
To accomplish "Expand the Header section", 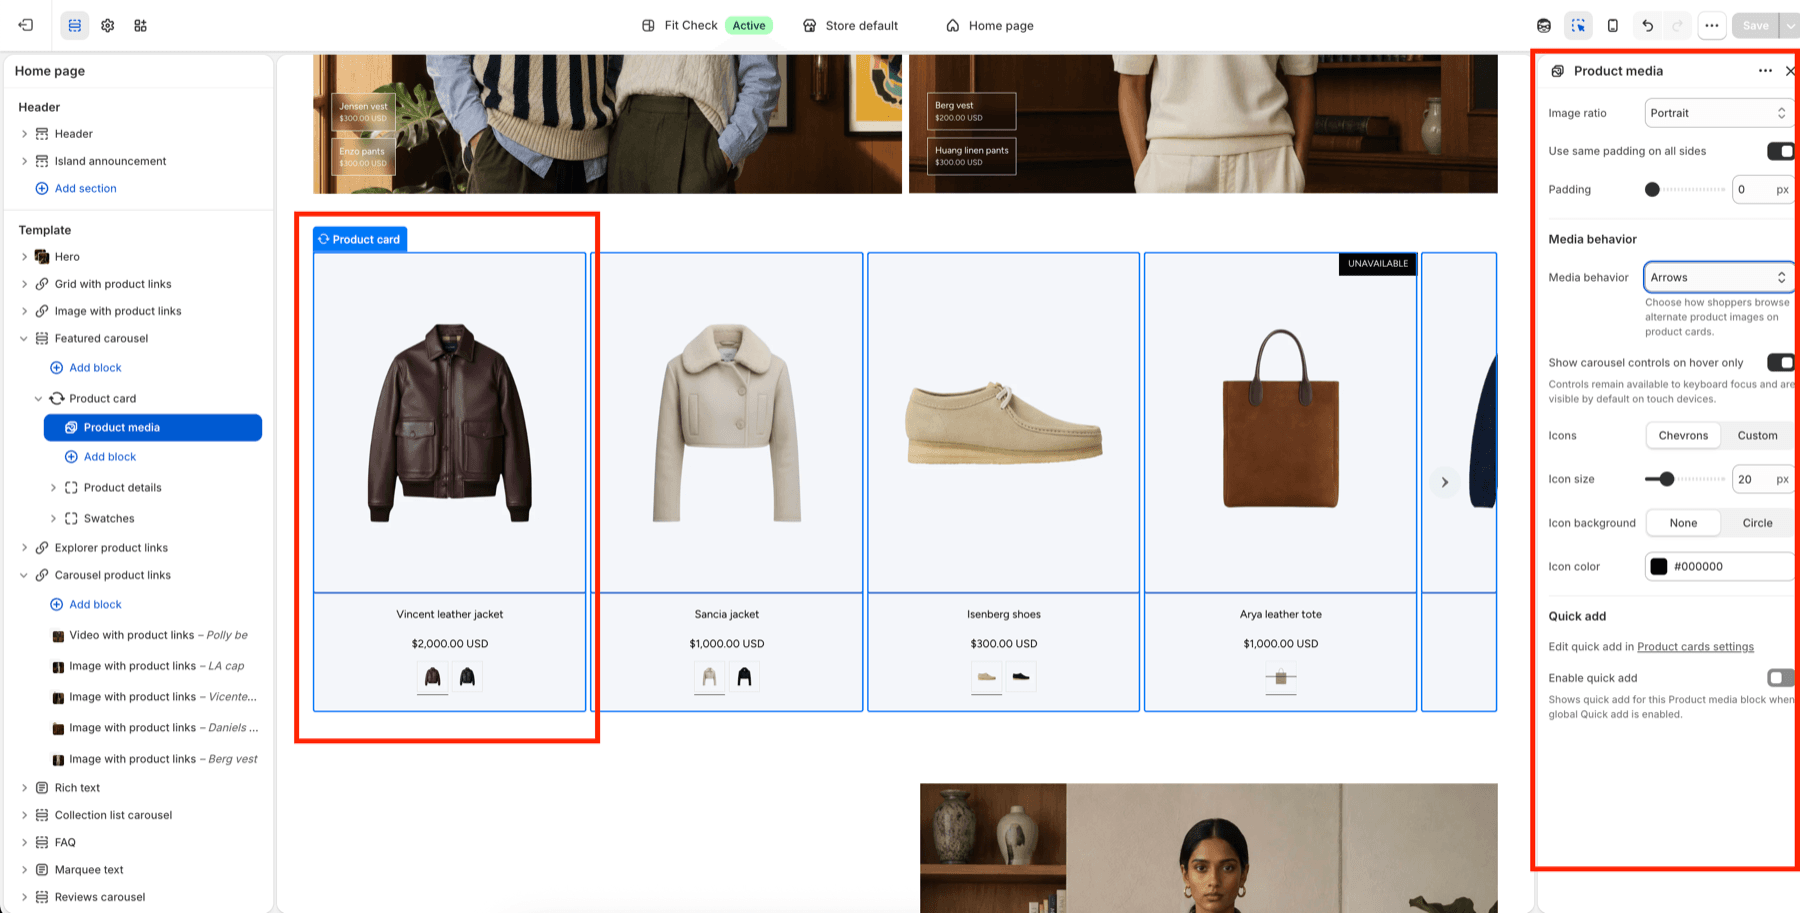I will pyautogui.click(x=24, y=134).
